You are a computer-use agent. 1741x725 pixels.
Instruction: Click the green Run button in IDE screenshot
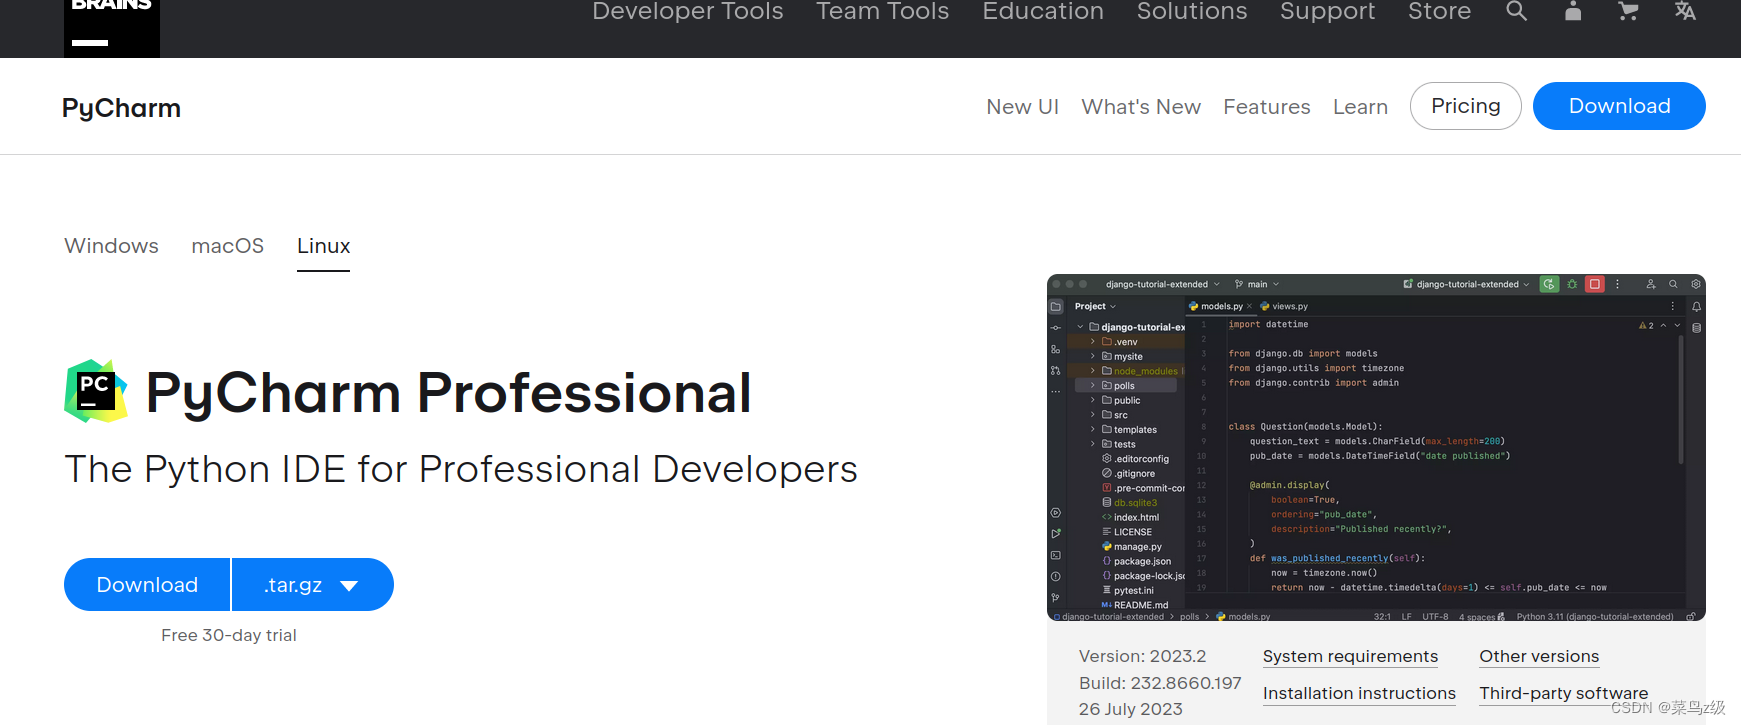coord(1549,284)
